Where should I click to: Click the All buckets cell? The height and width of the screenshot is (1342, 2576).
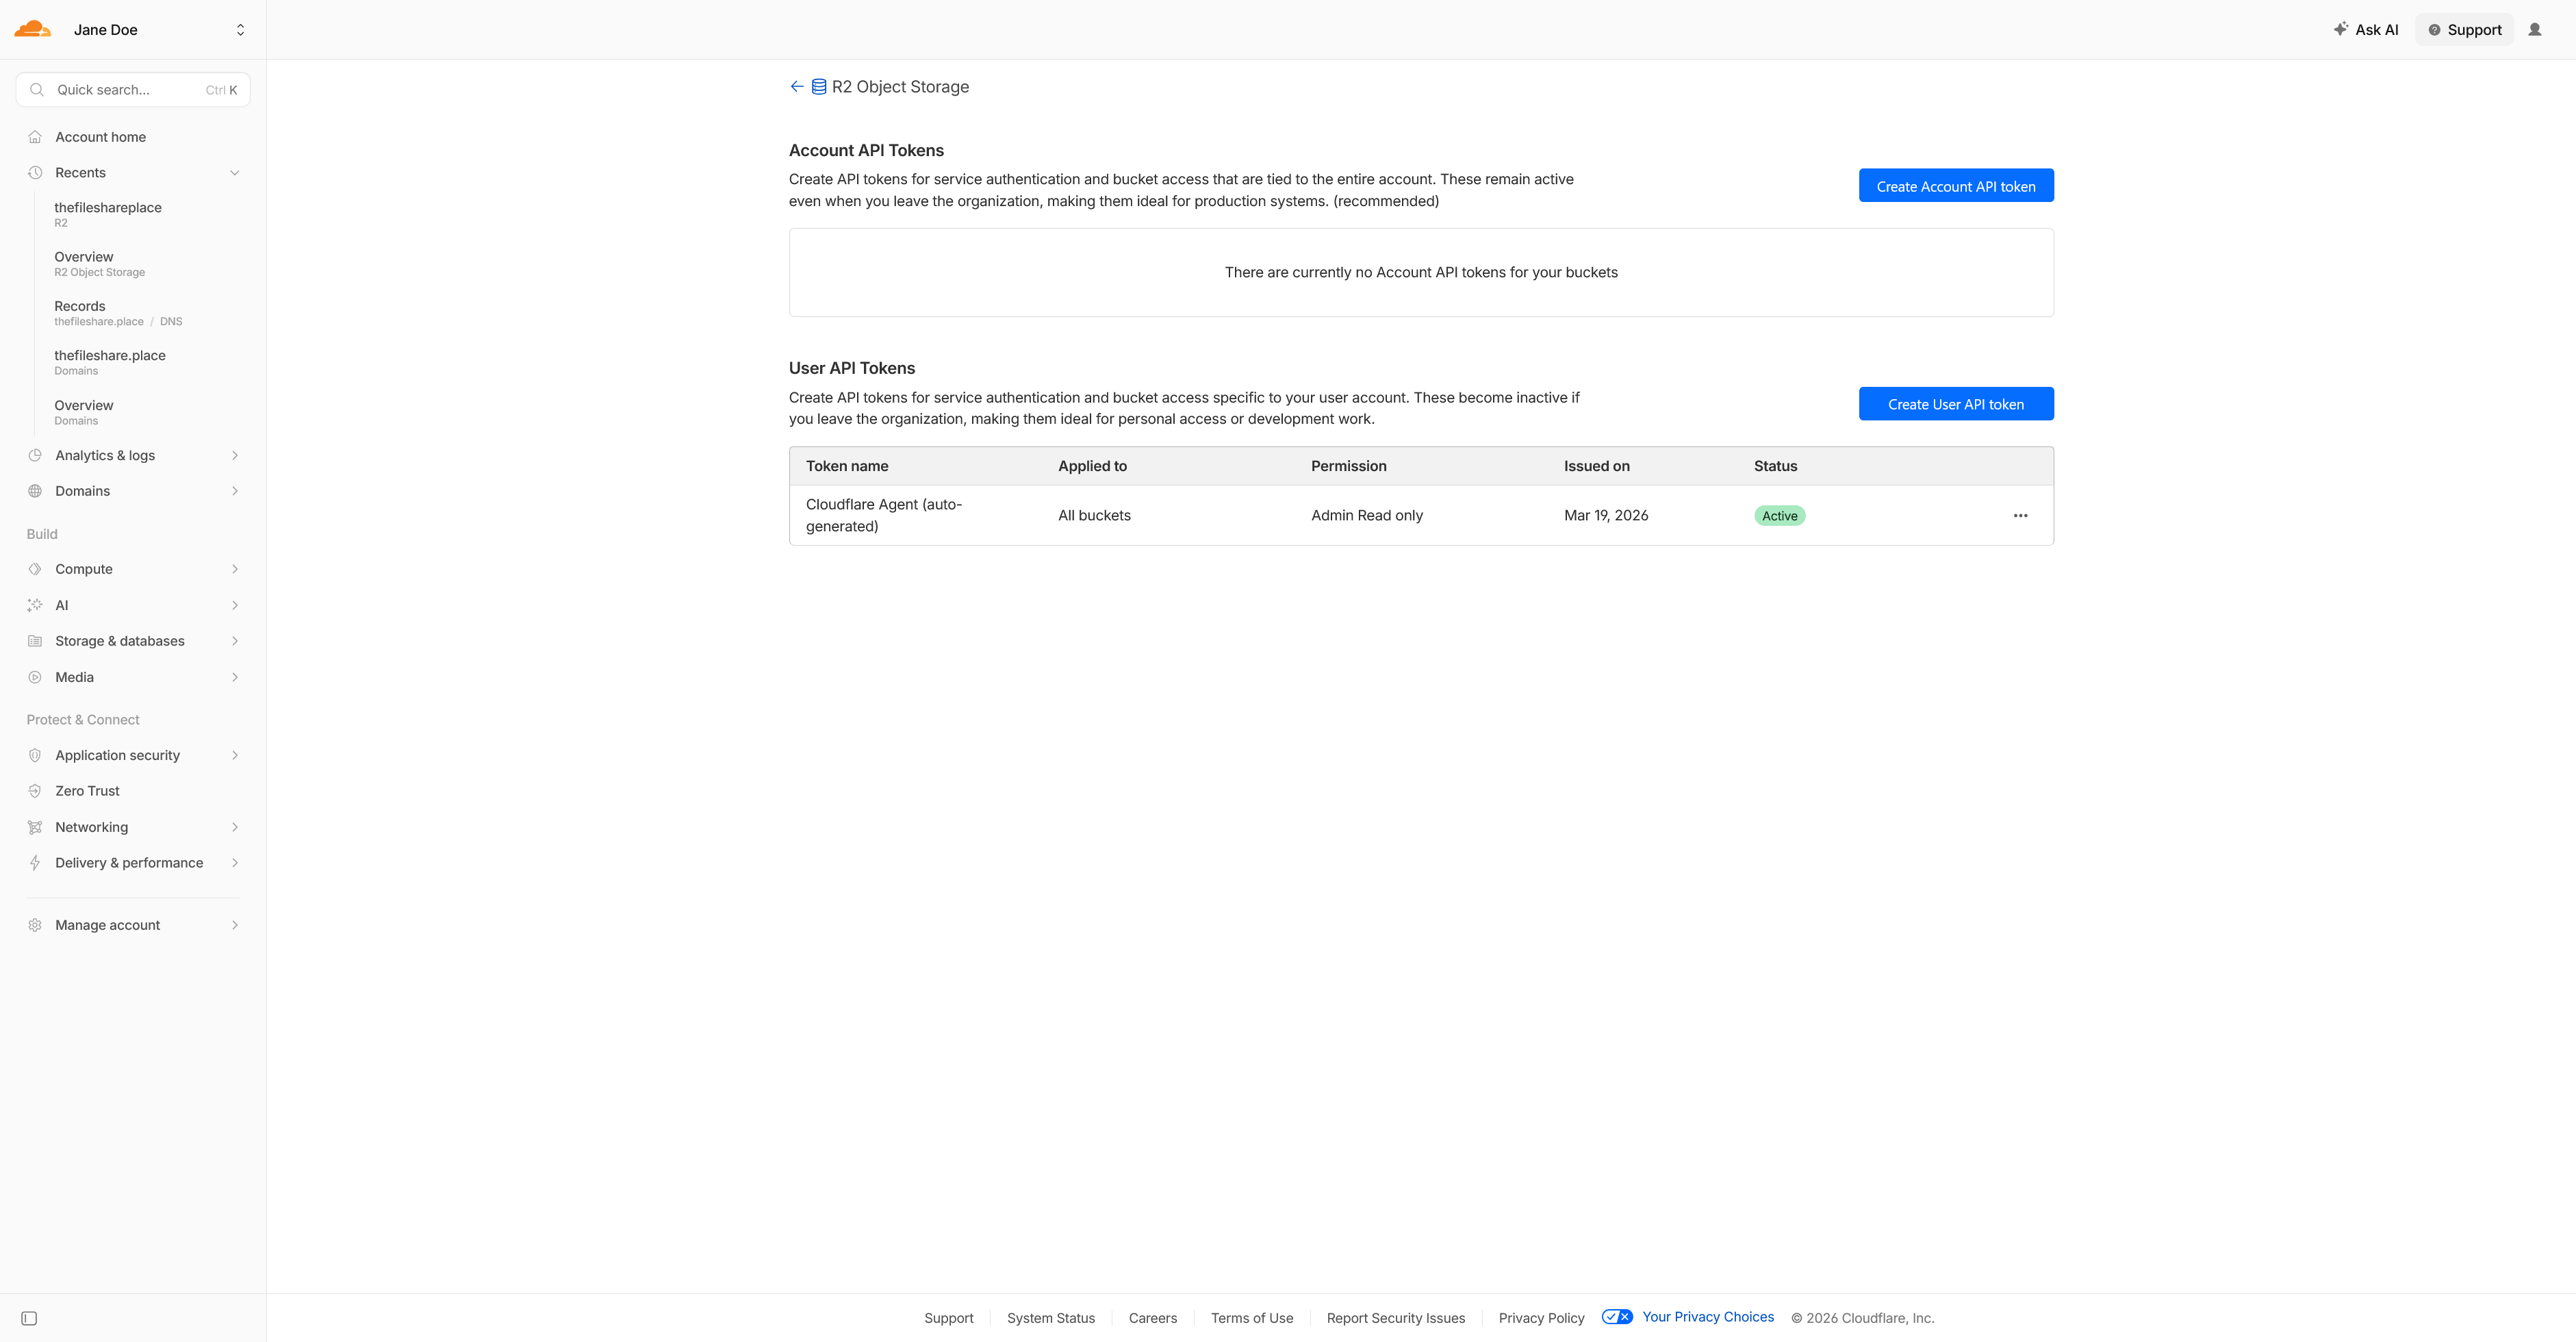pos(1094,516)
